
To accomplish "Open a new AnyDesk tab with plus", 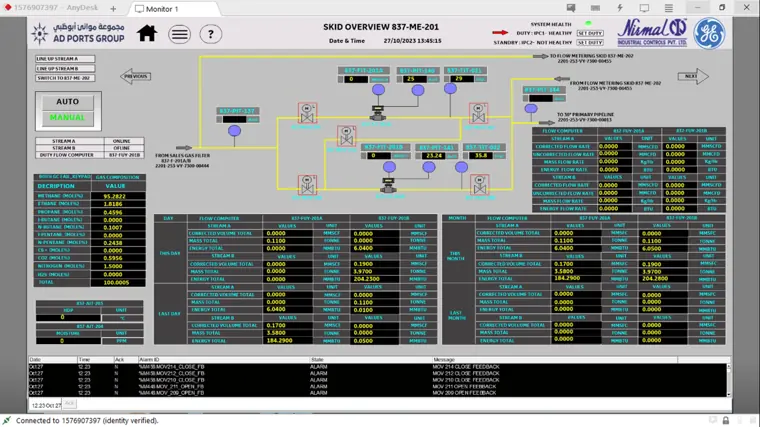I will pyautogui.click(x=113, y=8).
